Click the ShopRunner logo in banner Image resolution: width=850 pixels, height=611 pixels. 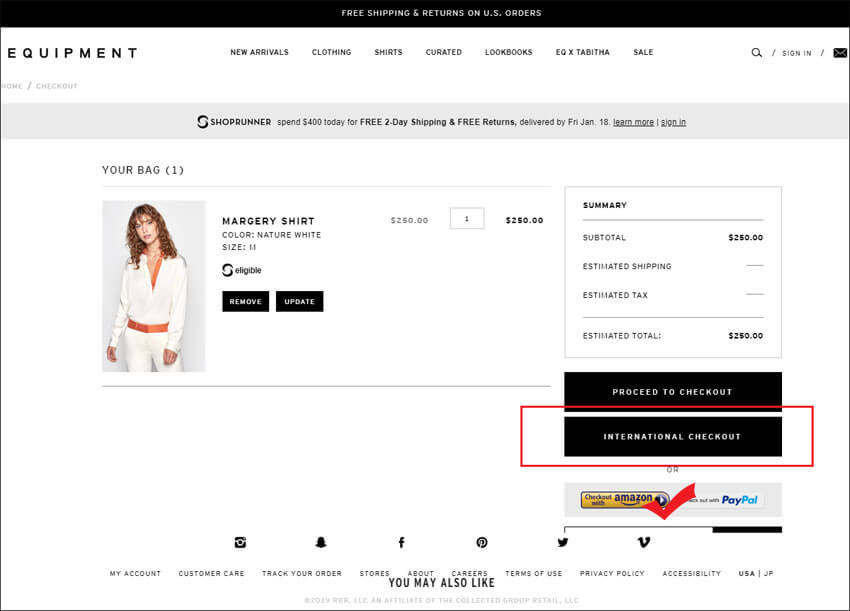234,122
